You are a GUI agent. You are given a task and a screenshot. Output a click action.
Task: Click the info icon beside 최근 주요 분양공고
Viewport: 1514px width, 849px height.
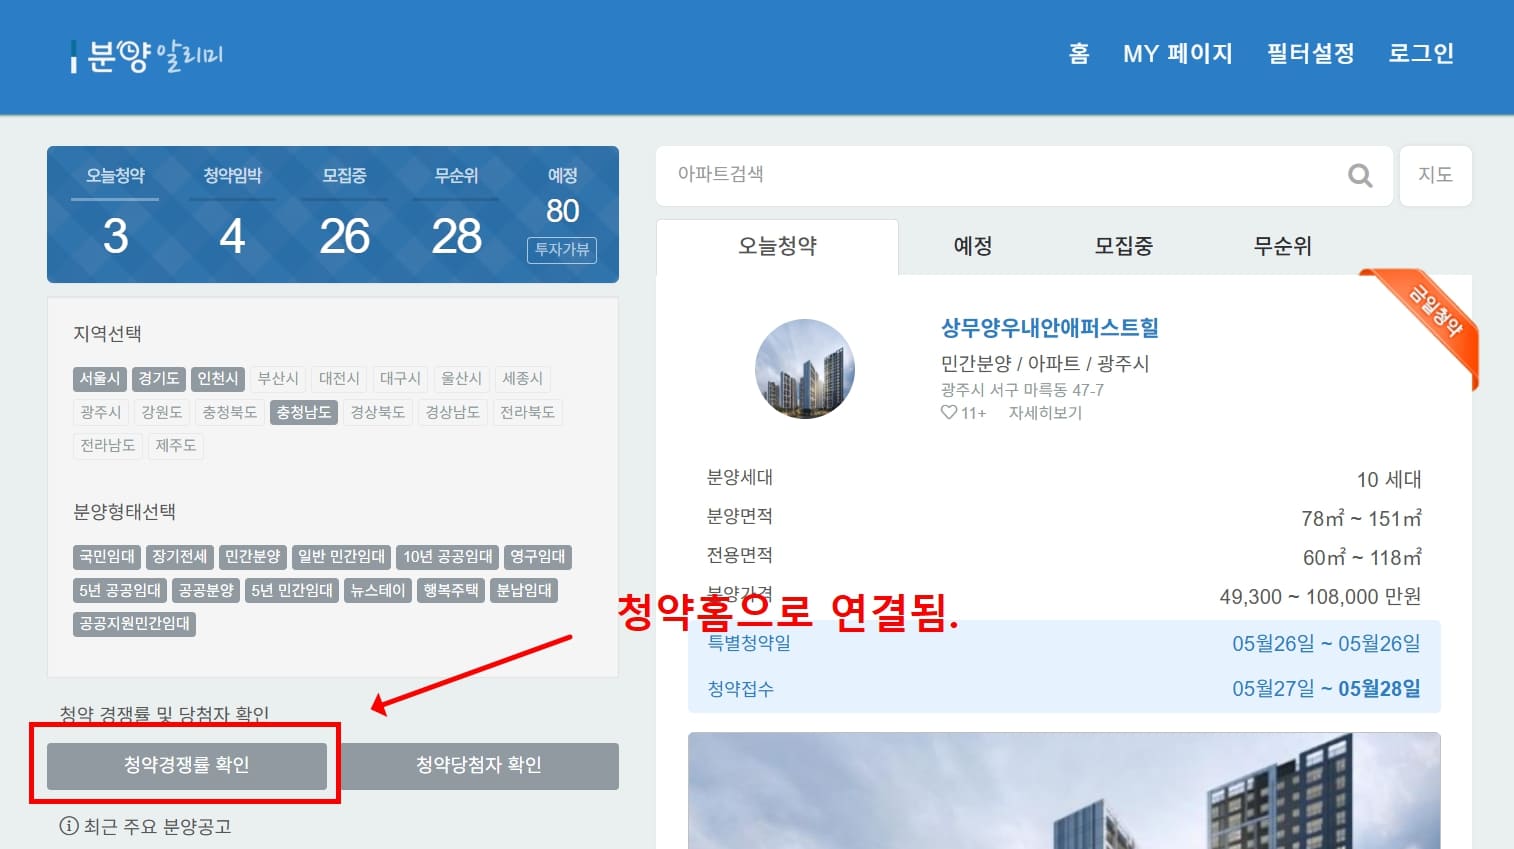(x=67, y=826)
